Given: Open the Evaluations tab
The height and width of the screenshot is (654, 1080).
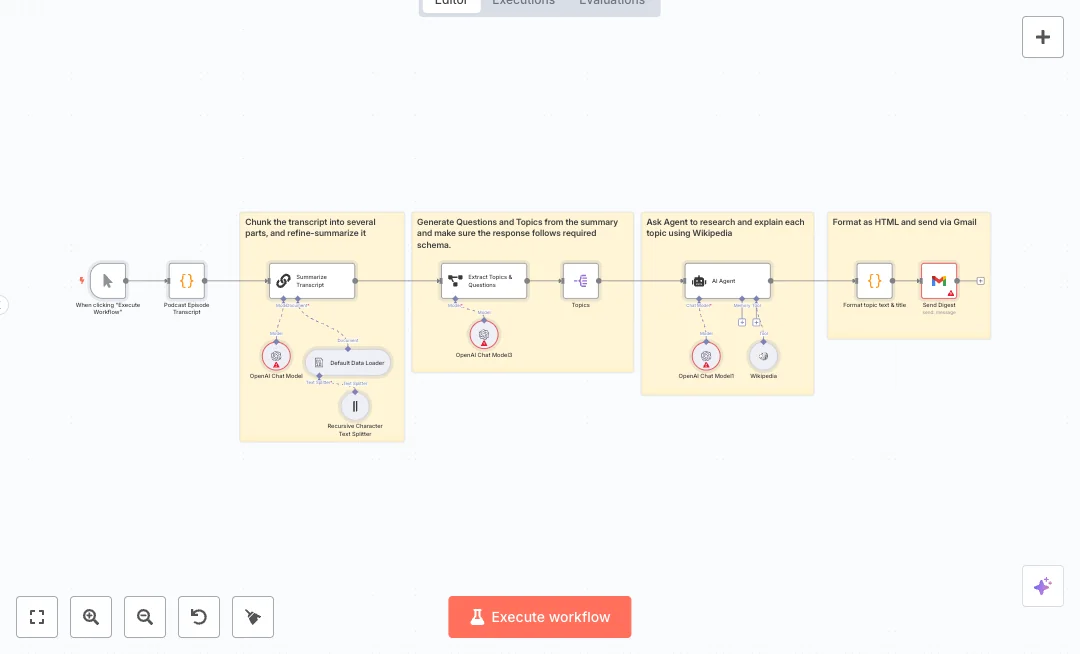Looking at the screenshot, I should [x=611, y=3].
